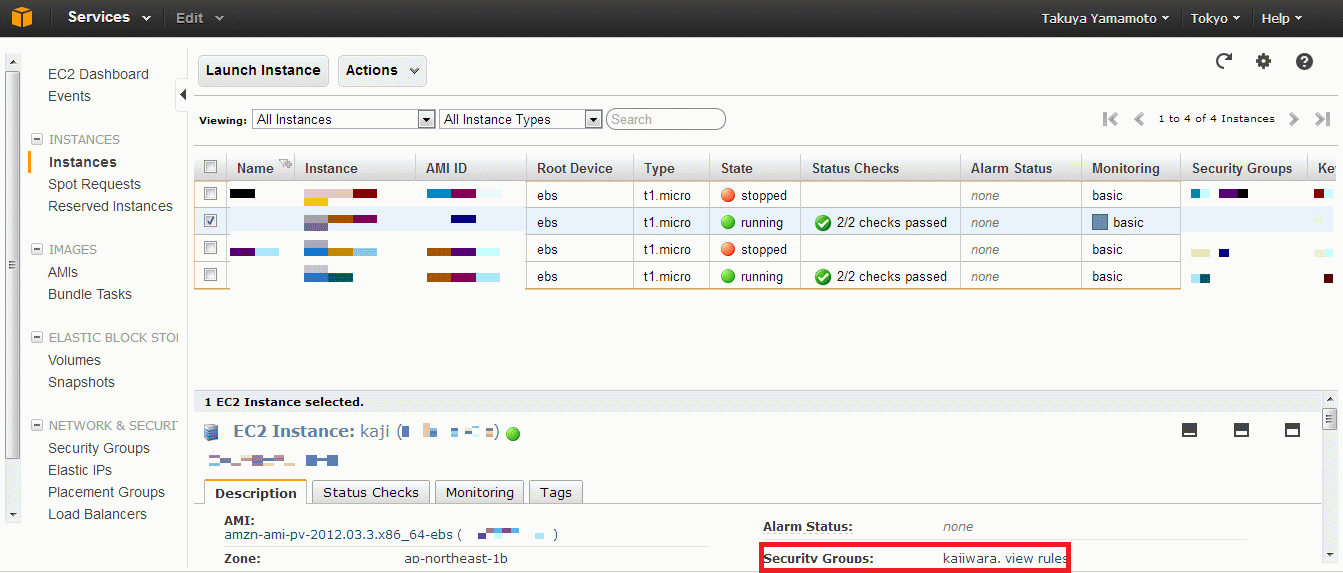Open Takuya Yamamoto account menu

coord(1105,18)
